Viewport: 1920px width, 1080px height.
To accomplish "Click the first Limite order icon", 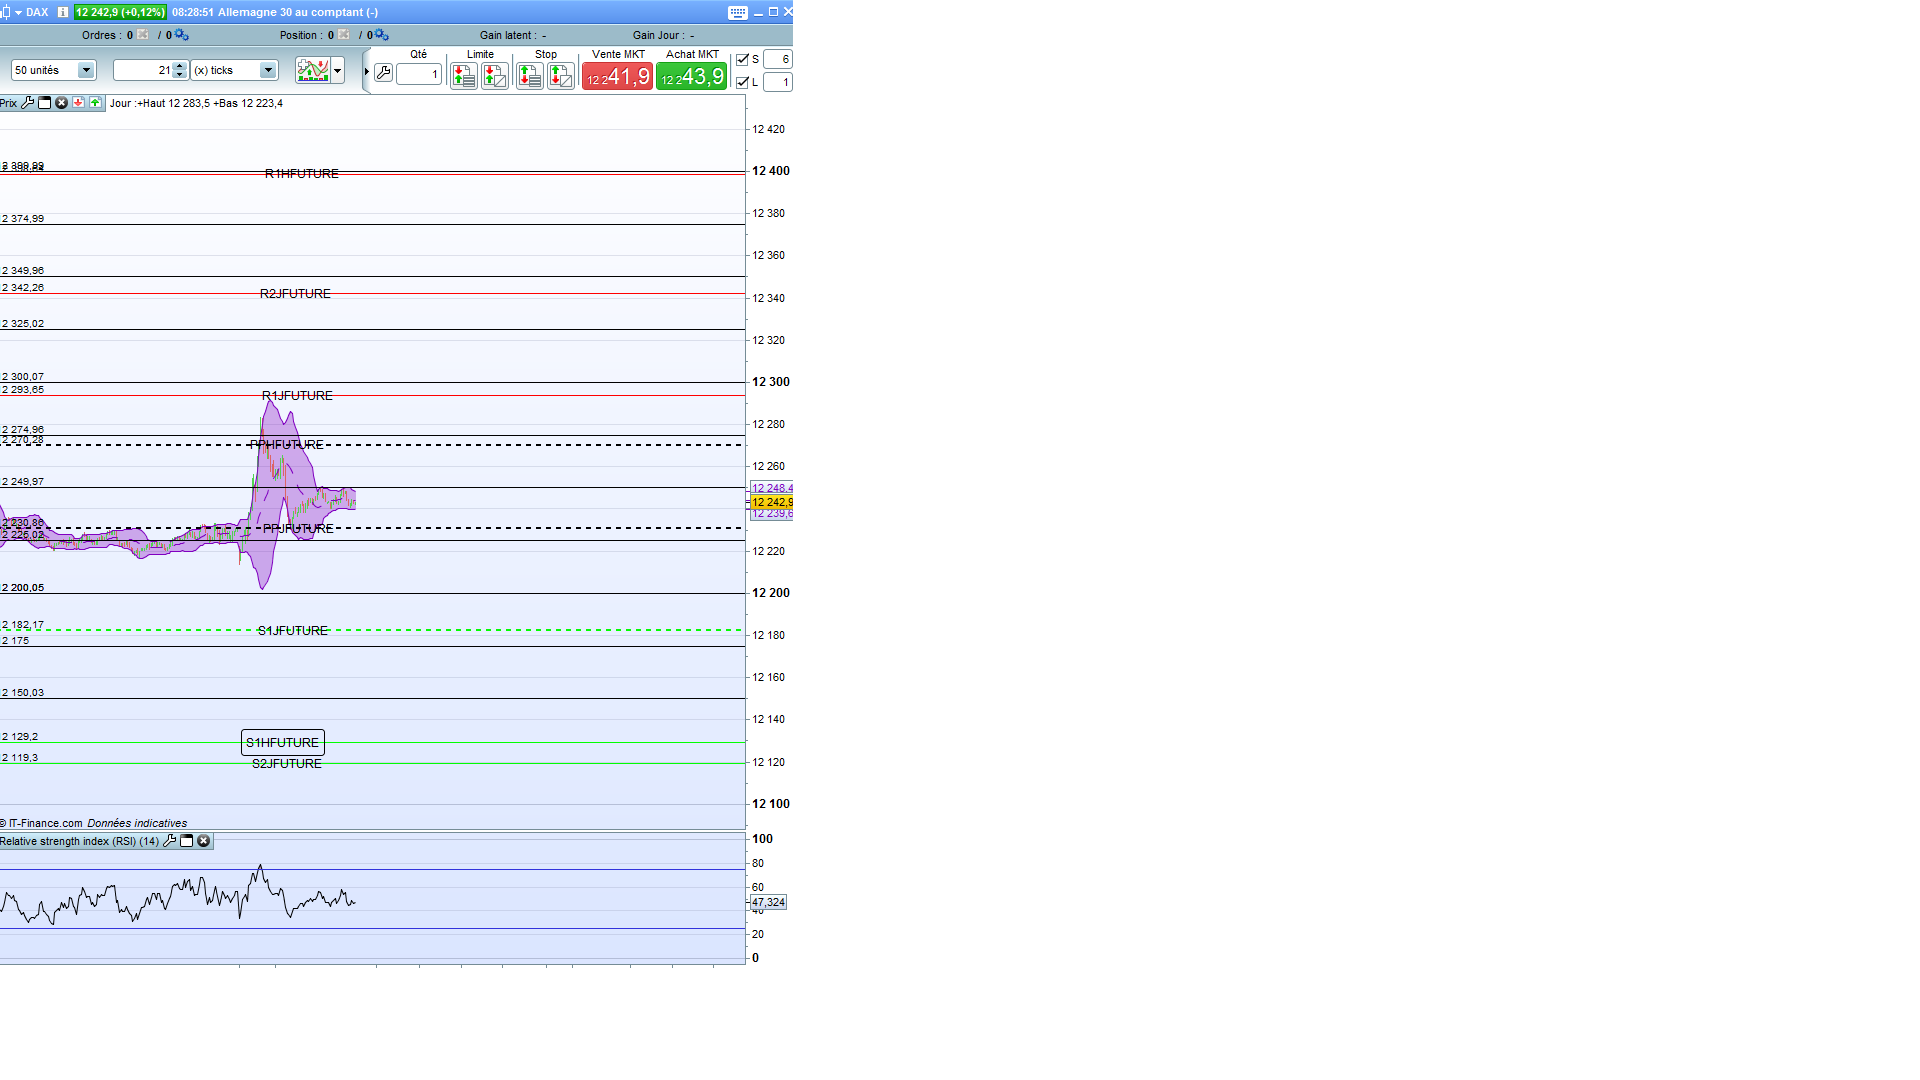I will [x=463, y=76].
